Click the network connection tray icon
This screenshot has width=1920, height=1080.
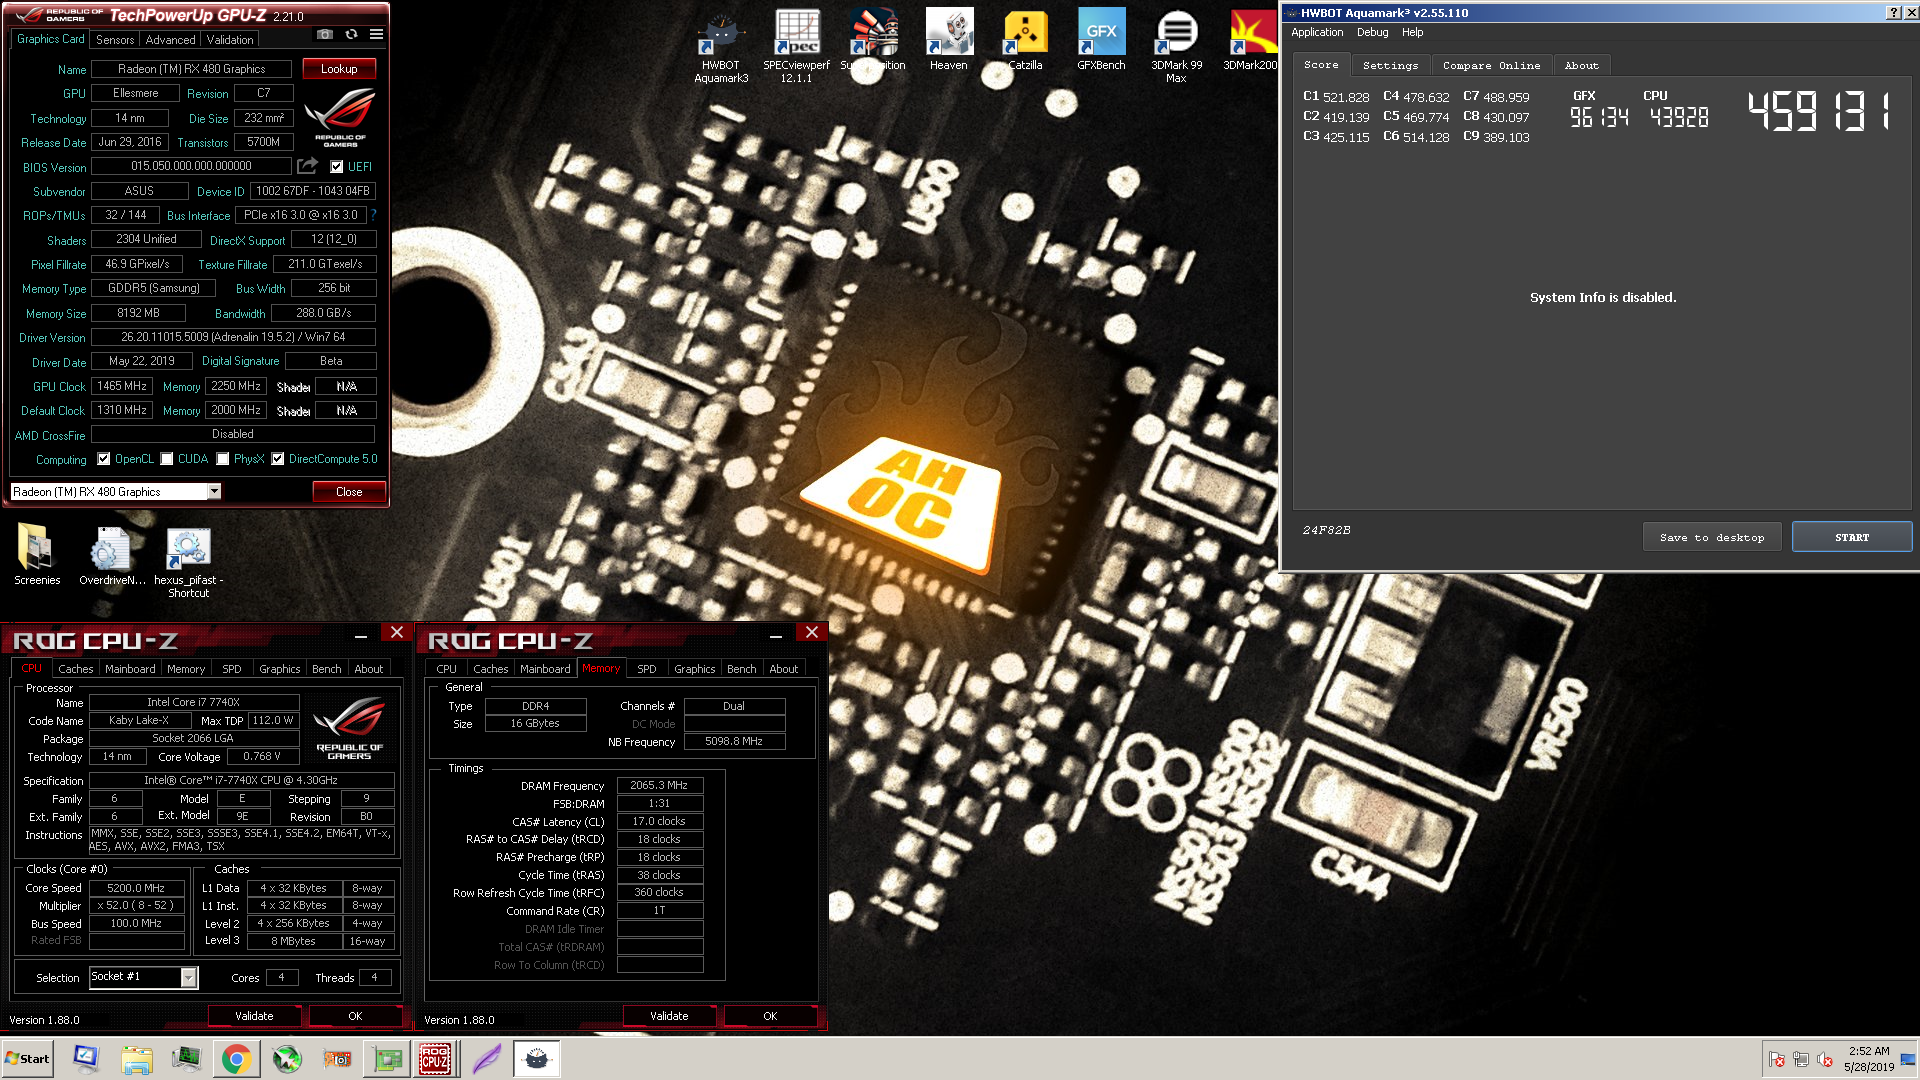tap(1800, 1059)
